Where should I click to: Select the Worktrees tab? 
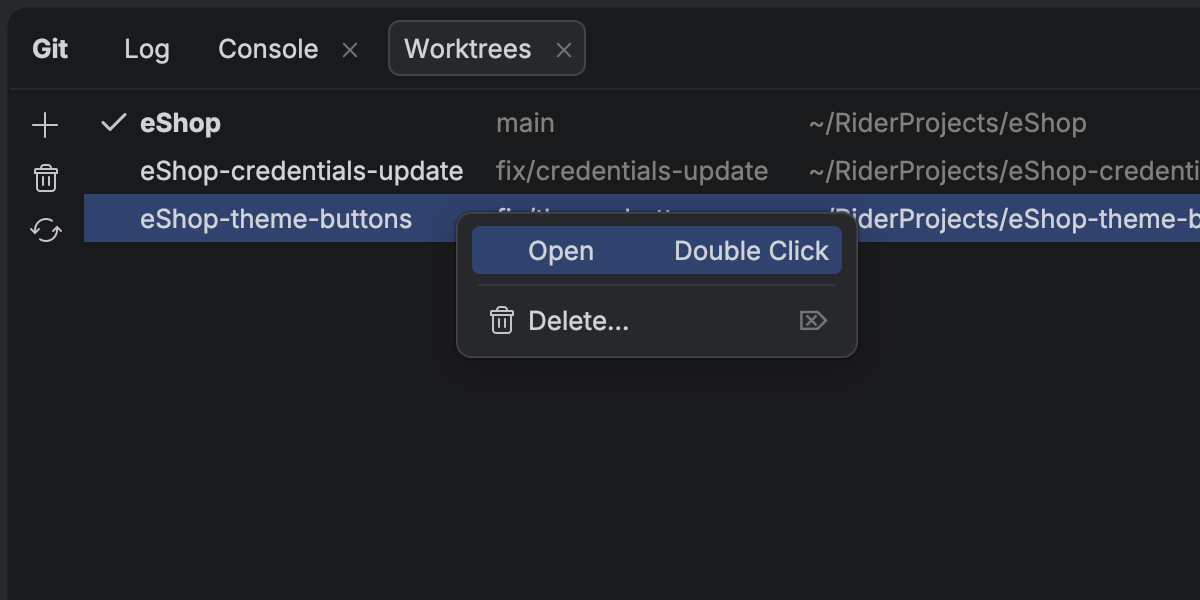pos(467,49)
